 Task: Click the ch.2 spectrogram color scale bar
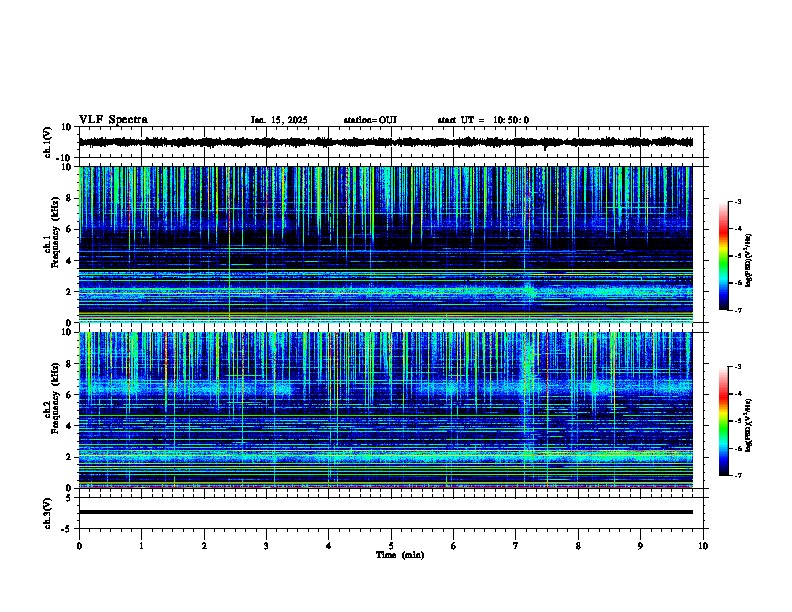click(x=724, y=421)
